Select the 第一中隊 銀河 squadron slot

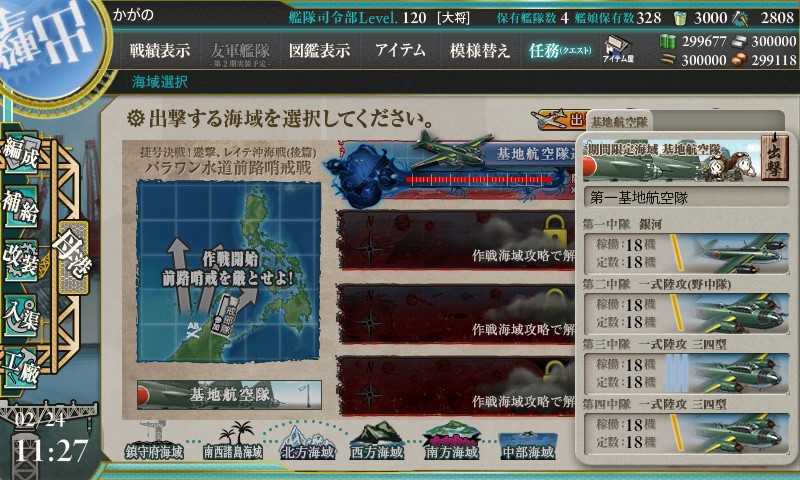[x=686, y=253]
